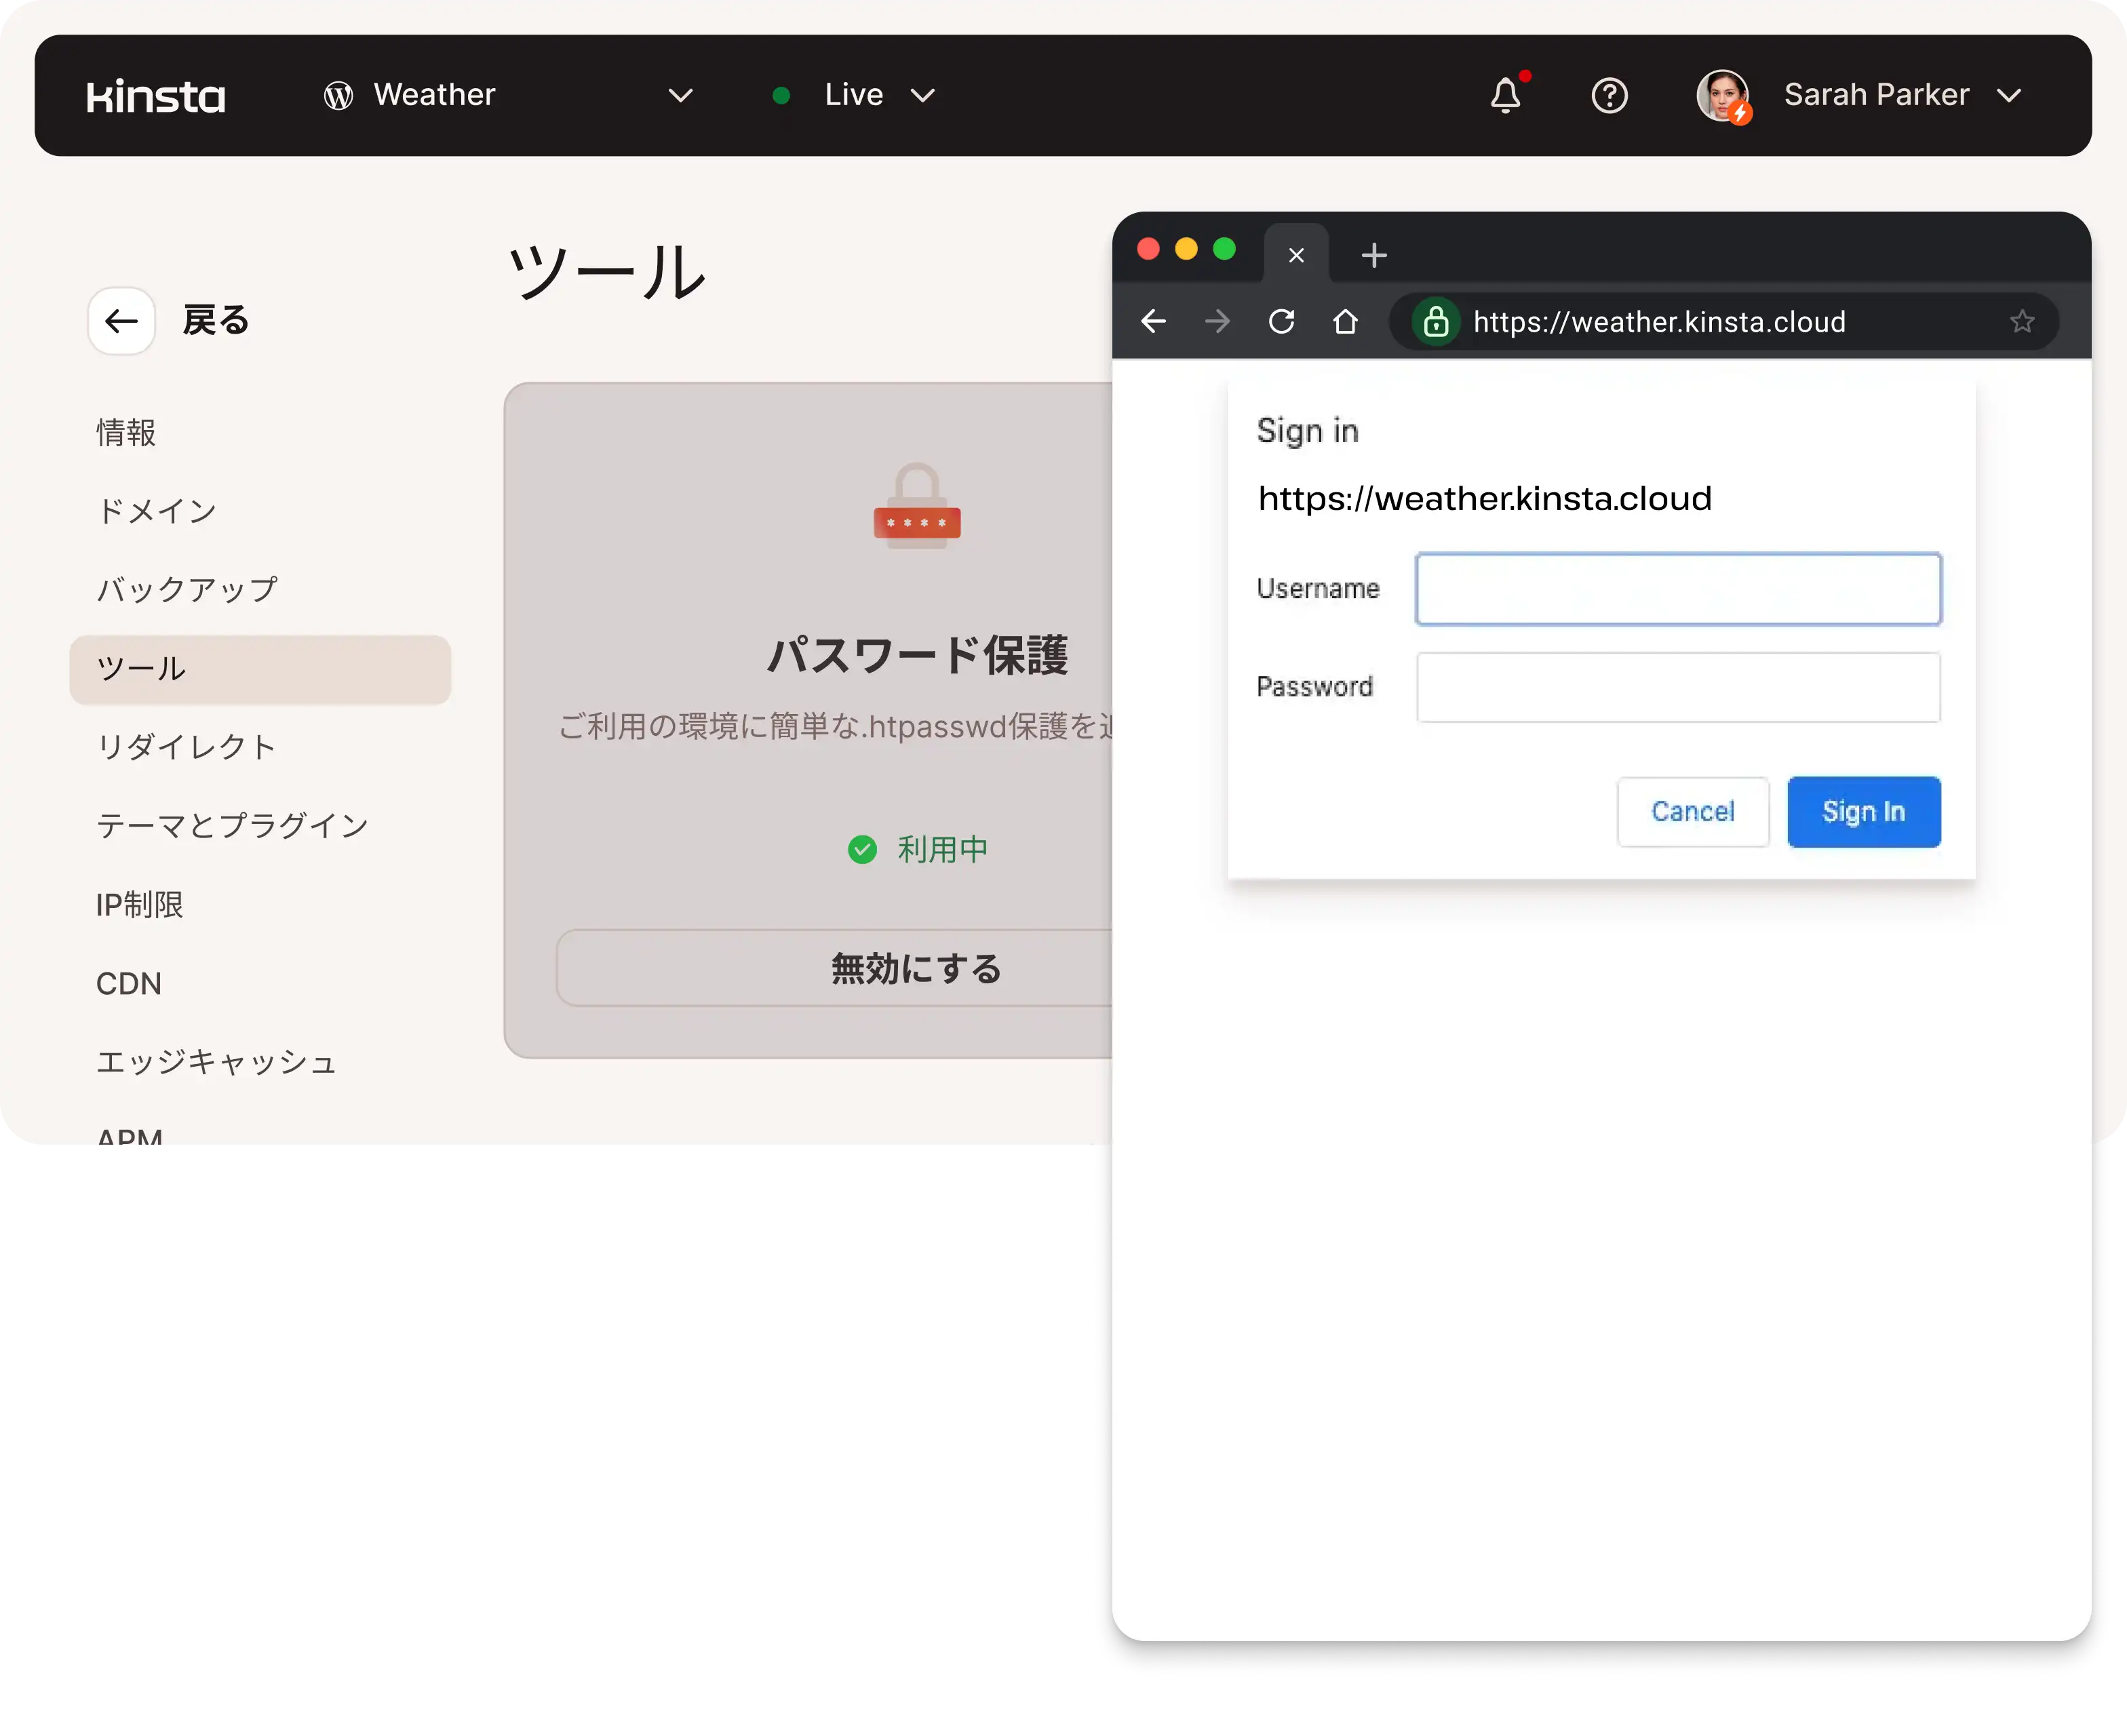Click the help question mark icon
Screen dimensions: 2127x1736
click(x=1609, y=96)
